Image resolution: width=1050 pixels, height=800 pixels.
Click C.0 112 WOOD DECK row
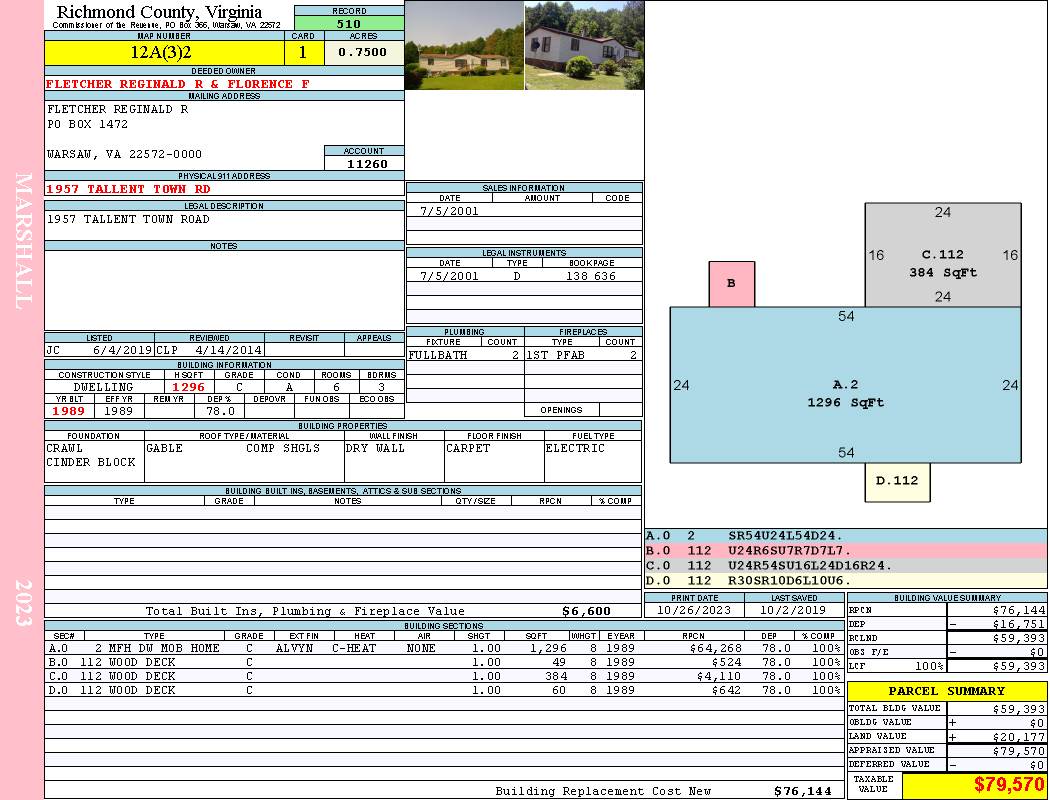click(x=443, y=676)
